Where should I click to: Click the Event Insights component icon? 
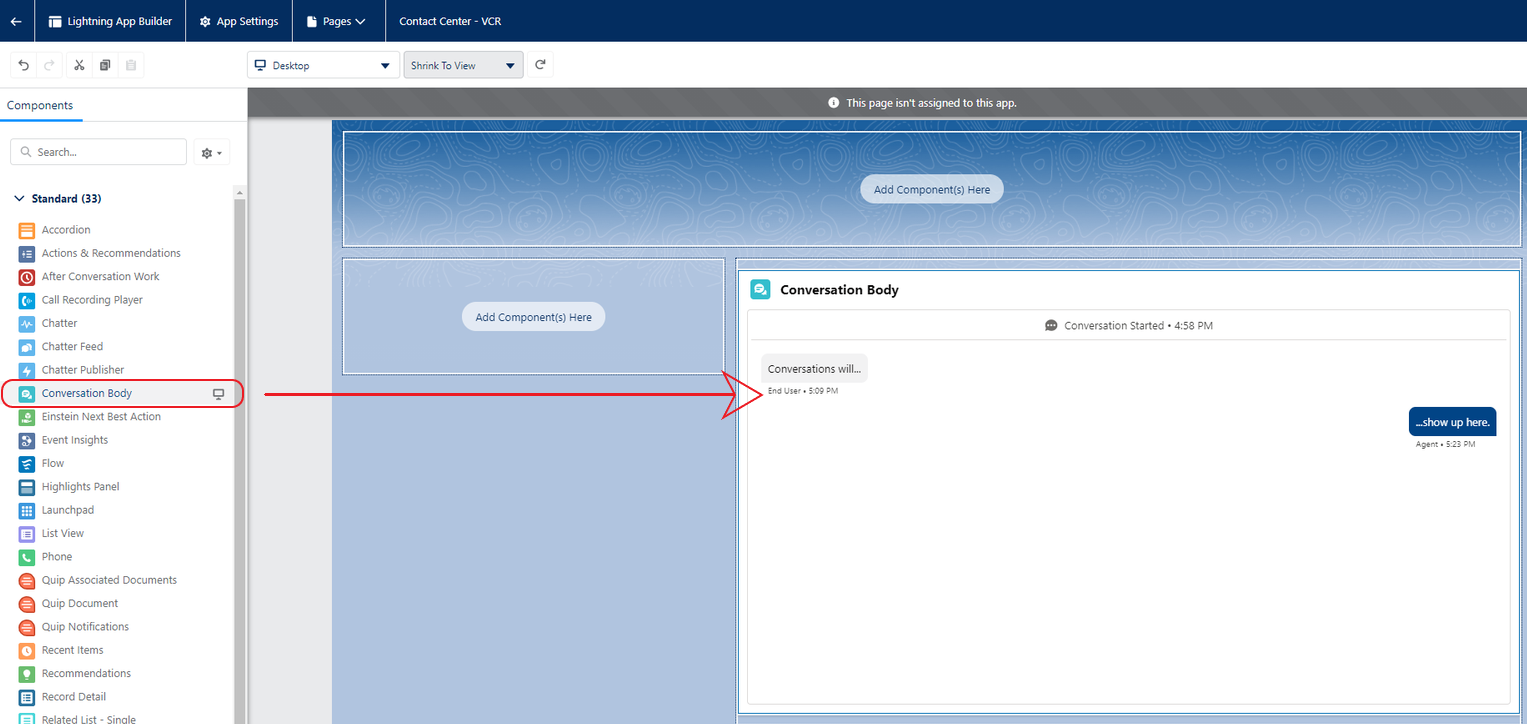27,440
